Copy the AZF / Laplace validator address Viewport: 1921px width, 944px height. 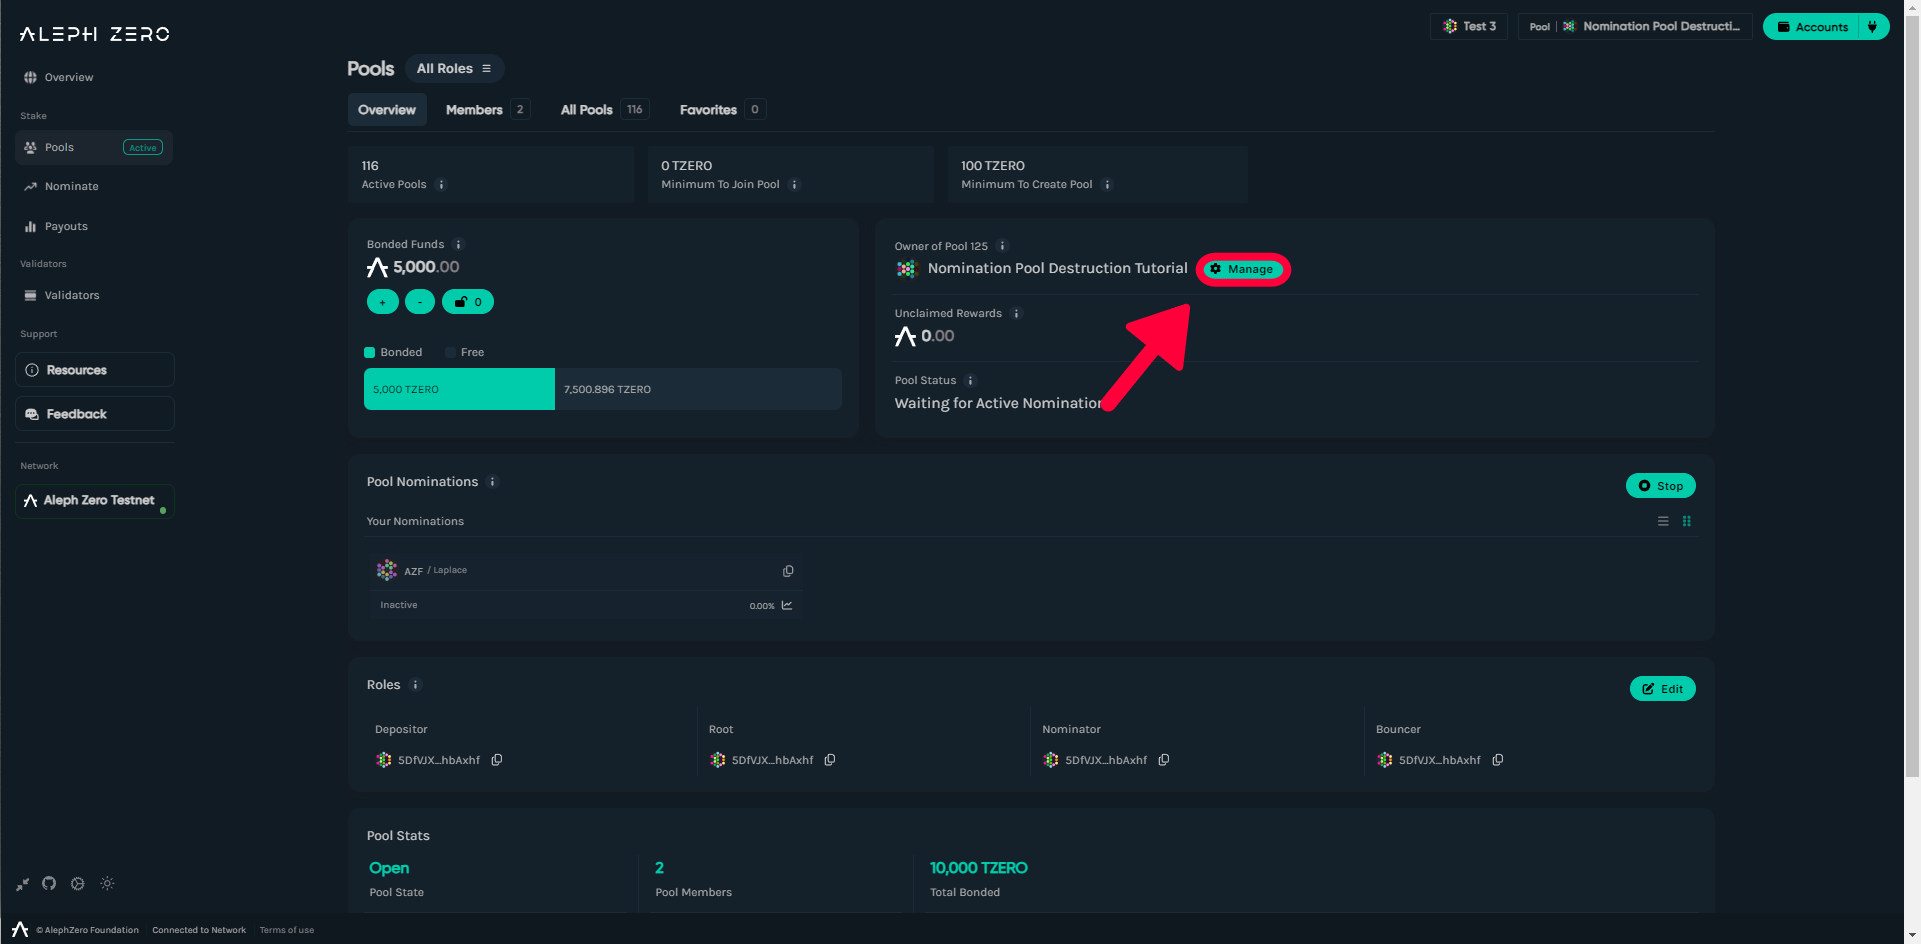pyautogui.click(x=788, y=571)
